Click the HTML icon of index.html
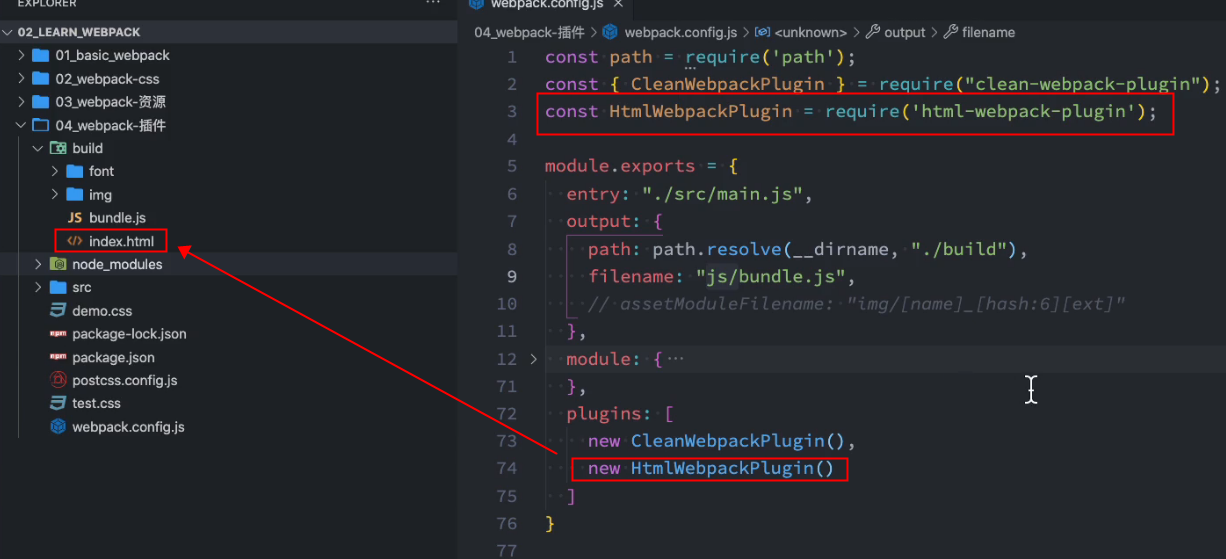 74,241
